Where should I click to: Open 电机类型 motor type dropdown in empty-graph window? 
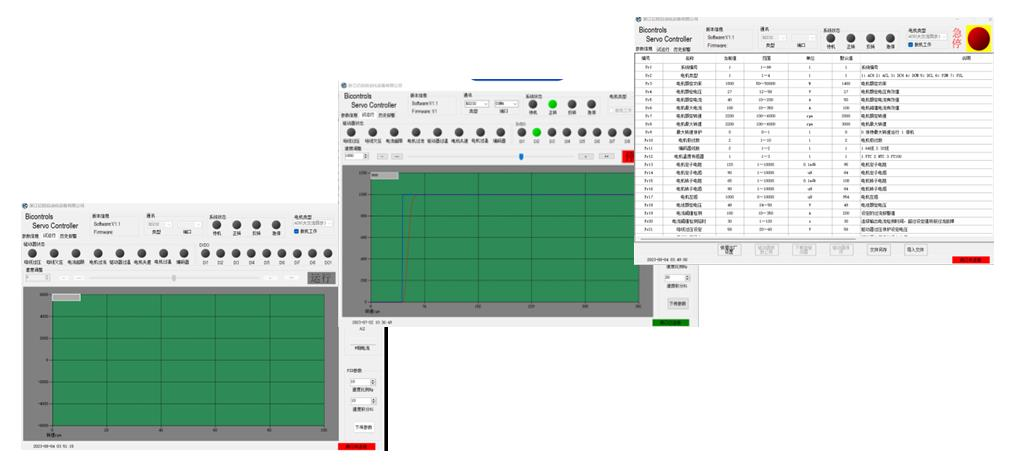313,223
